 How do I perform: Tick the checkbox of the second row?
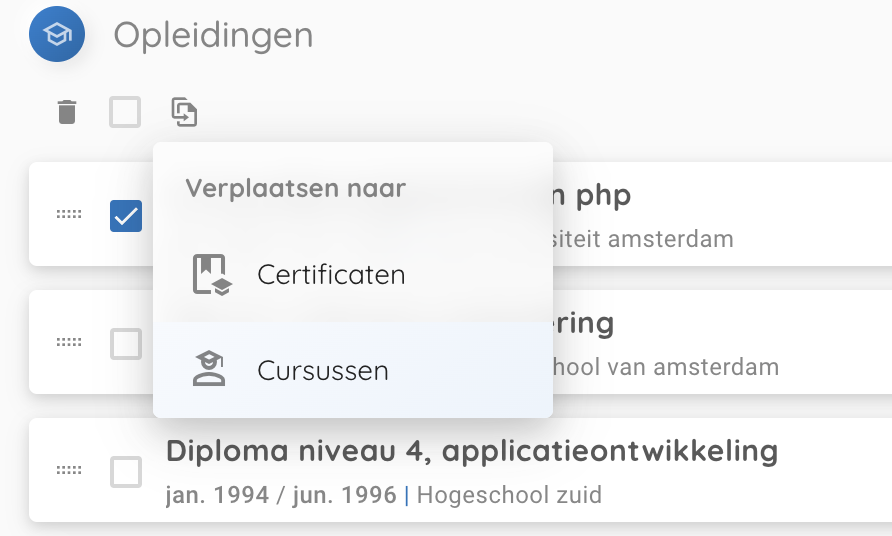coord(126,343)
